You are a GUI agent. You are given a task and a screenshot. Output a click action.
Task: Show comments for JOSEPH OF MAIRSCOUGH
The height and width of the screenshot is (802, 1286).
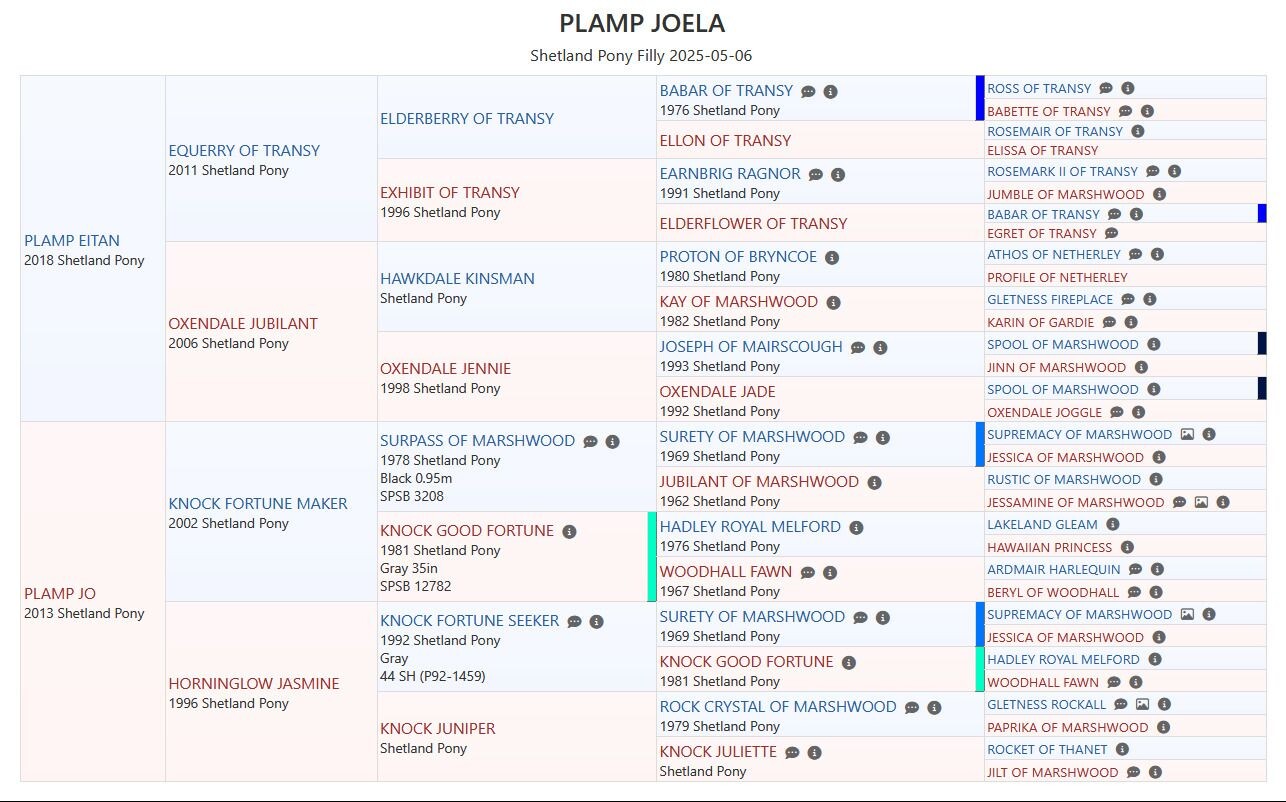[x=858, y=347]
